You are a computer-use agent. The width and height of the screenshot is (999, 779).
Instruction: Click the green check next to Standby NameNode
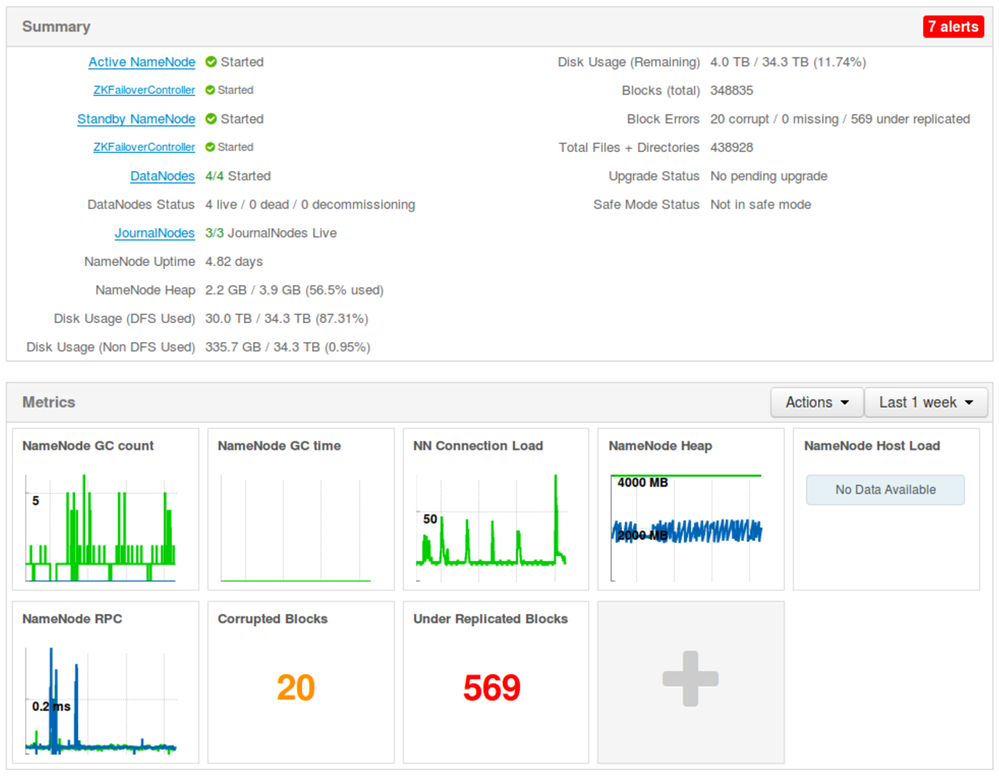[x=211, y=119]
